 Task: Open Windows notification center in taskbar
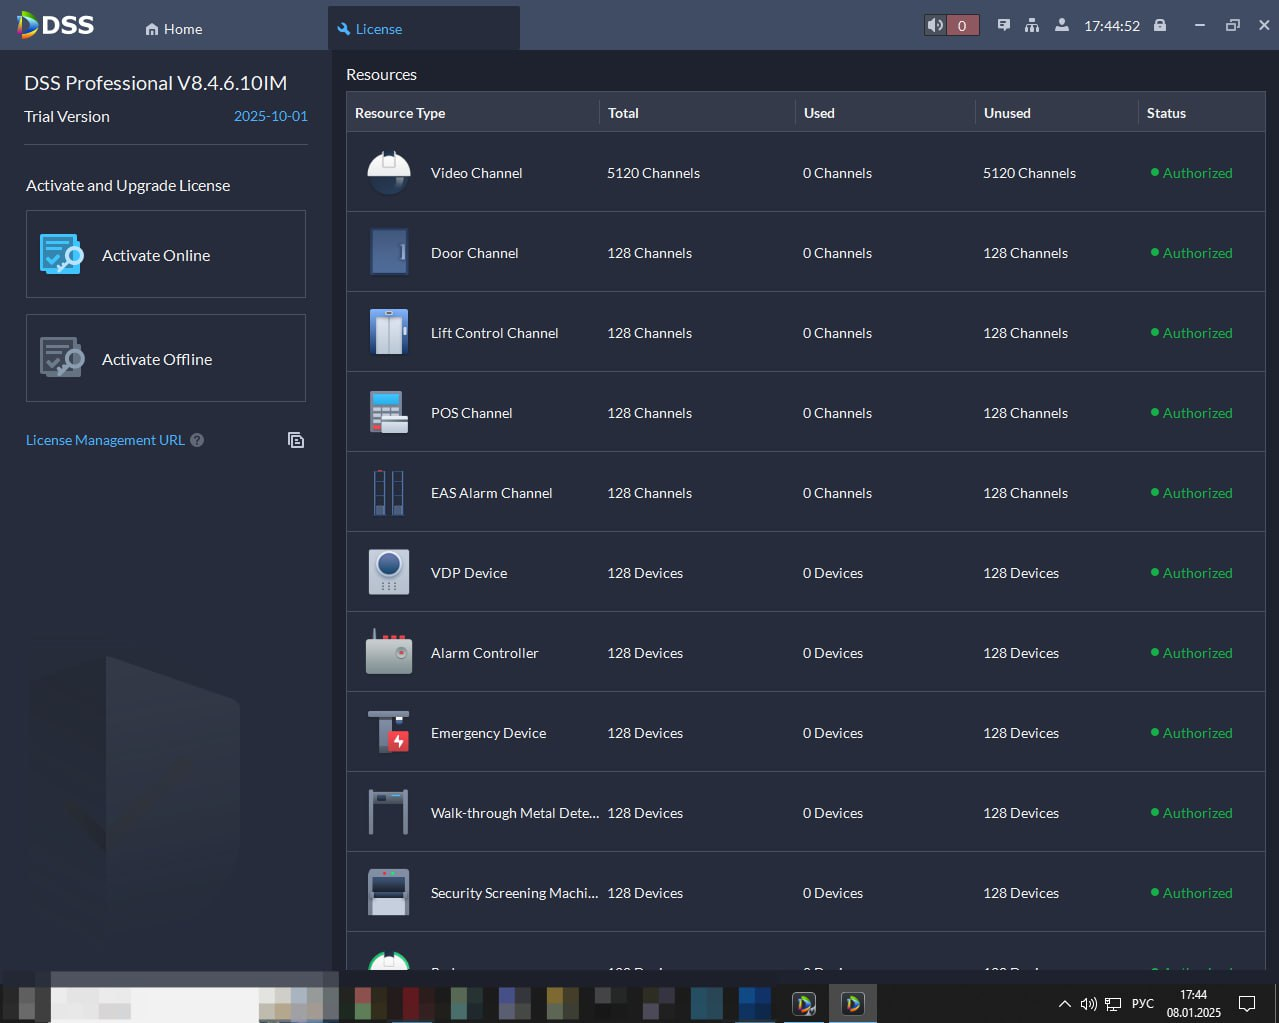click(1247, 1003)
